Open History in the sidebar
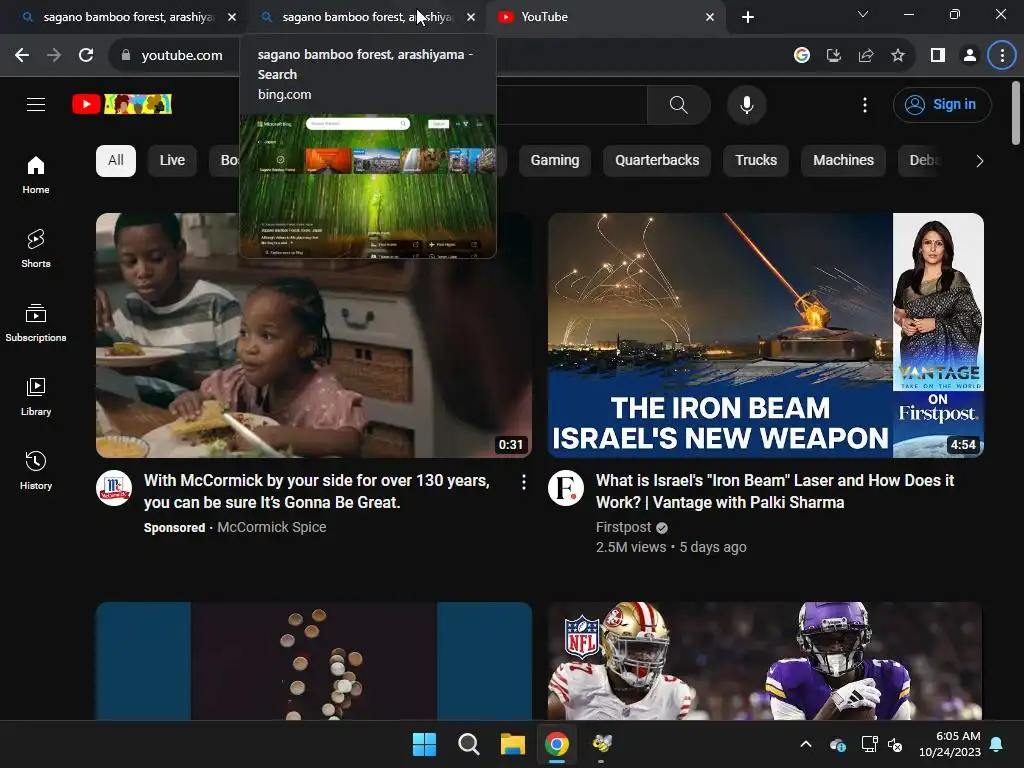This screenshot has width=1024, height=768. point(36,470)
